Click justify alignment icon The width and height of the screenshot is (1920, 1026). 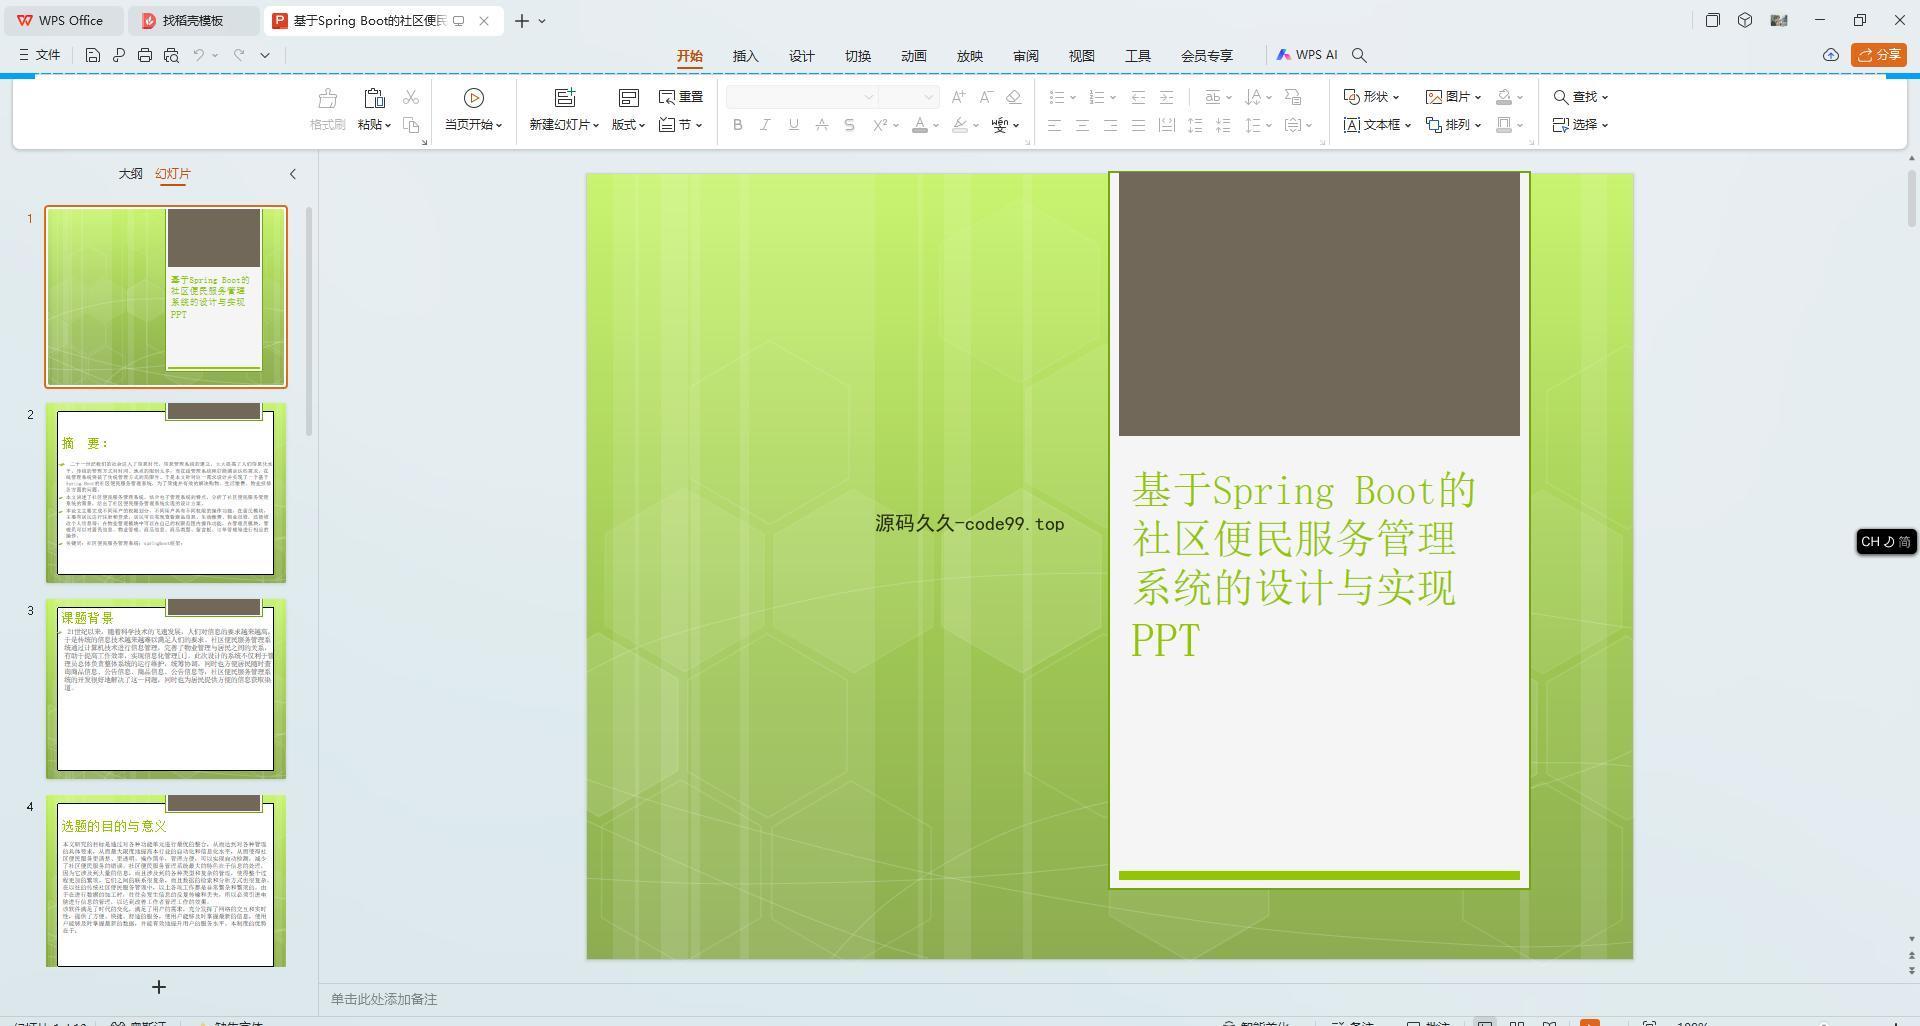pyautogui.click(x=1138, y=125)
